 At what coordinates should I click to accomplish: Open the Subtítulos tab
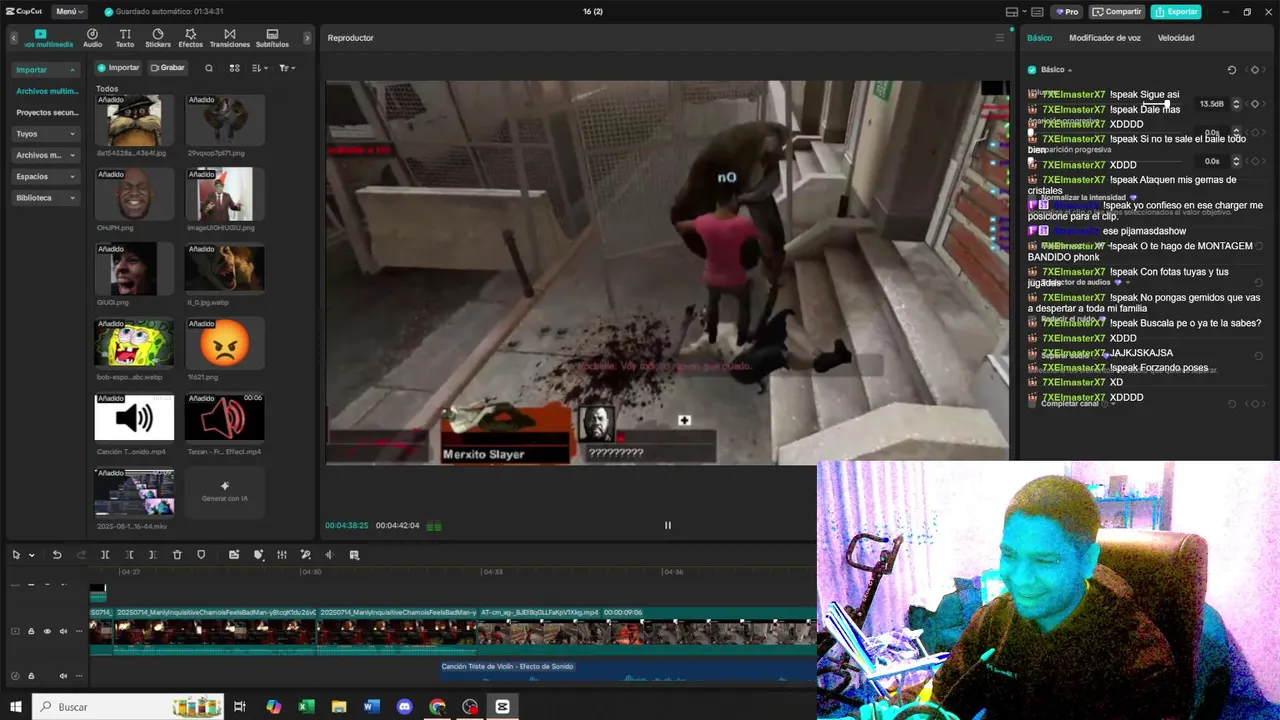pos(272,38)
